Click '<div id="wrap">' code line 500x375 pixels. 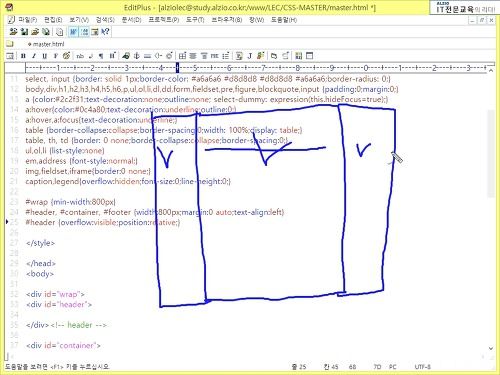[55, 294]
